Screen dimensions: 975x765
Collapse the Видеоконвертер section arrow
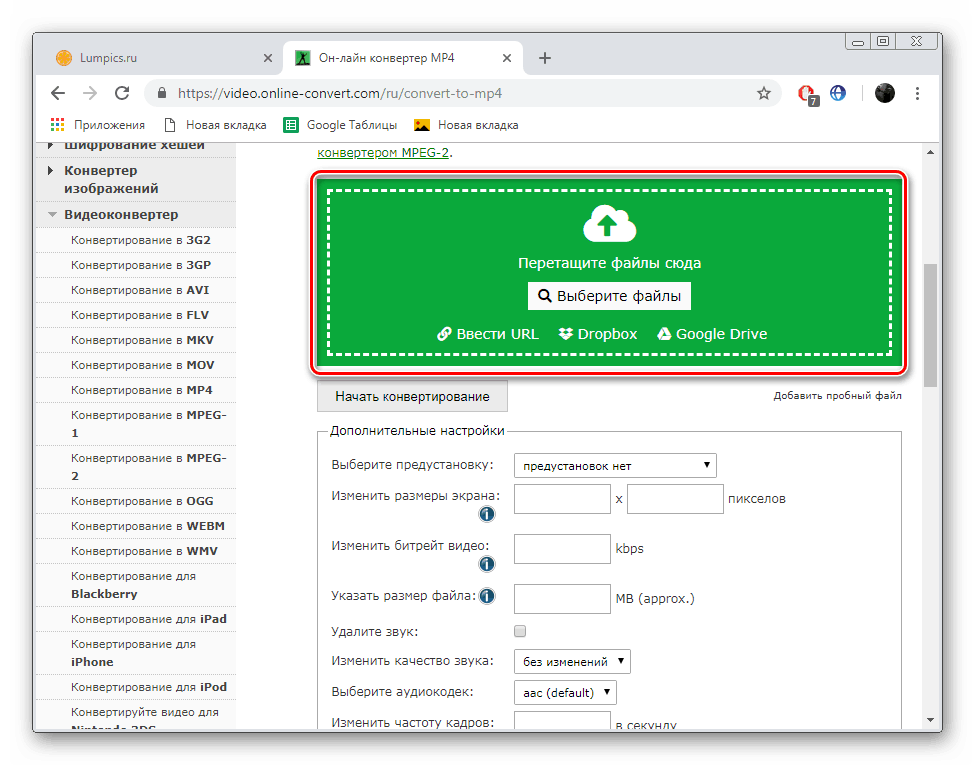coord(52,214)
